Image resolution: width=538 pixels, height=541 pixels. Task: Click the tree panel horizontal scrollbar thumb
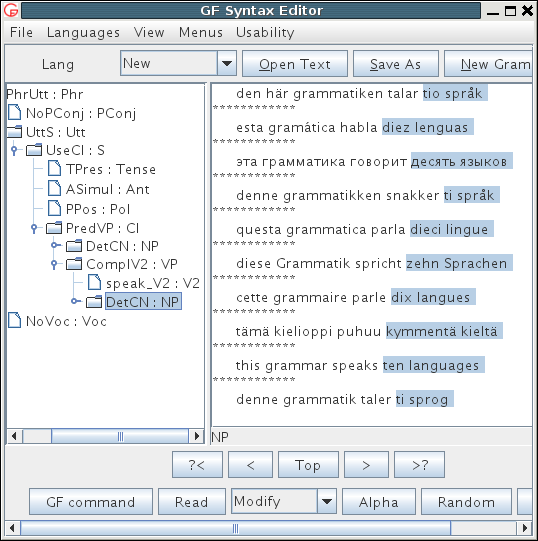point(120,436)
